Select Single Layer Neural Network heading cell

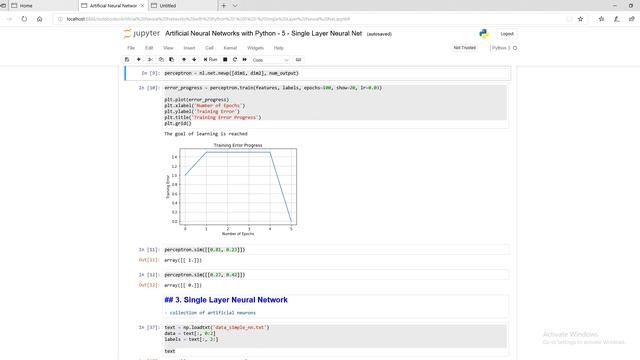coord(336,306)
